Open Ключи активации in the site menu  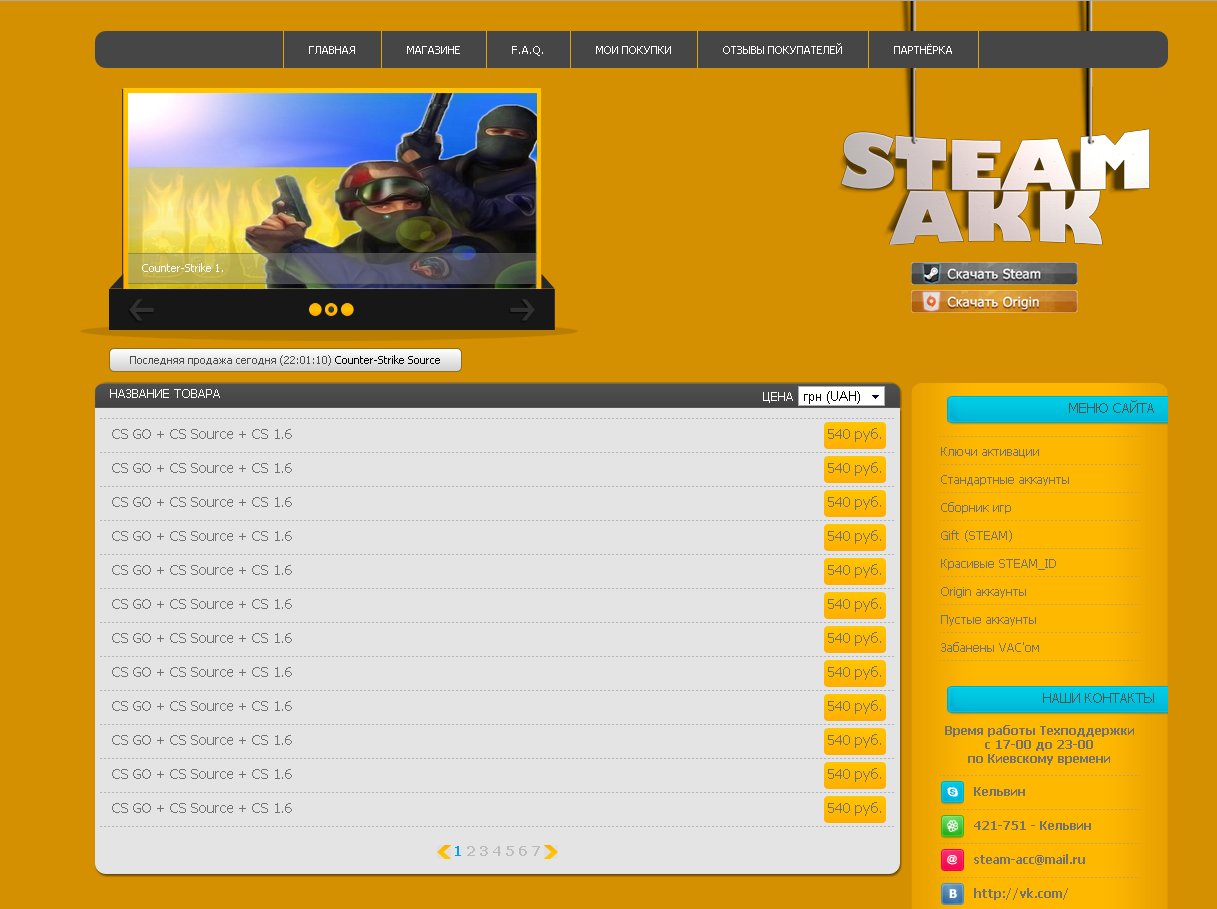click(990, 452)
